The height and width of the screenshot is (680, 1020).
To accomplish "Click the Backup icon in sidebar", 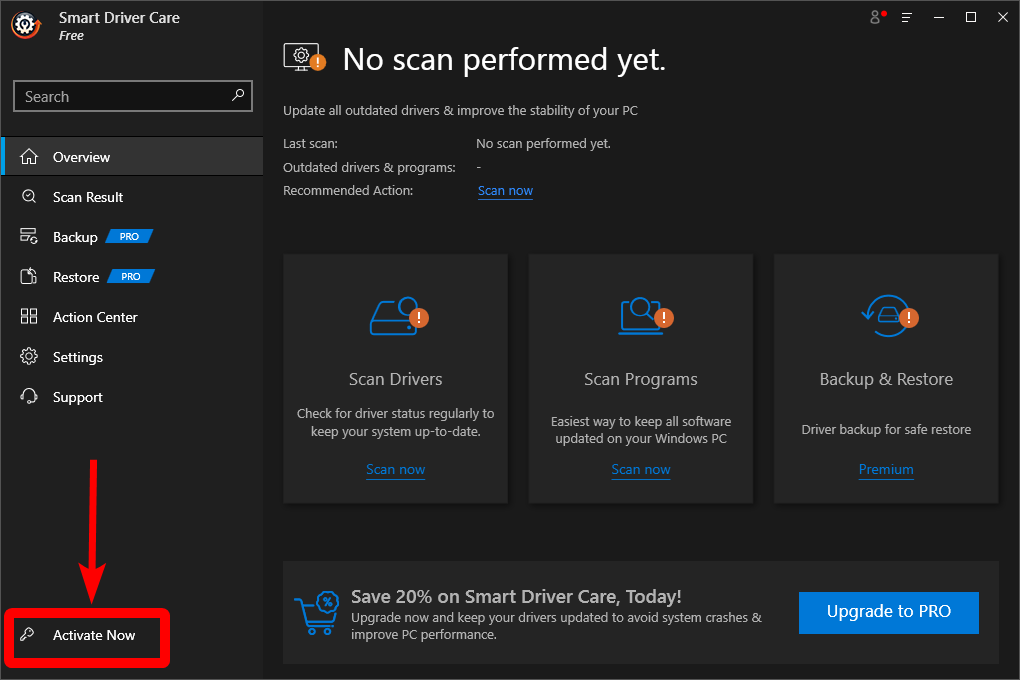I will [29, 236].
